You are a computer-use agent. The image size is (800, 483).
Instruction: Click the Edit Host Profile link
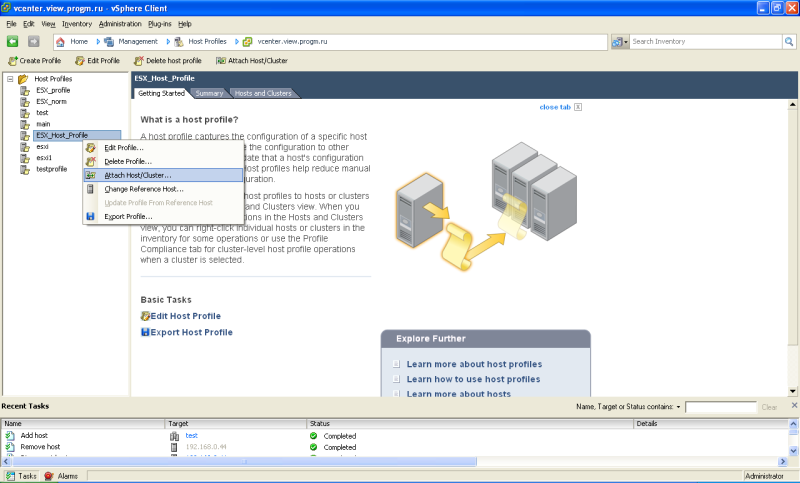tap(186, 316)
